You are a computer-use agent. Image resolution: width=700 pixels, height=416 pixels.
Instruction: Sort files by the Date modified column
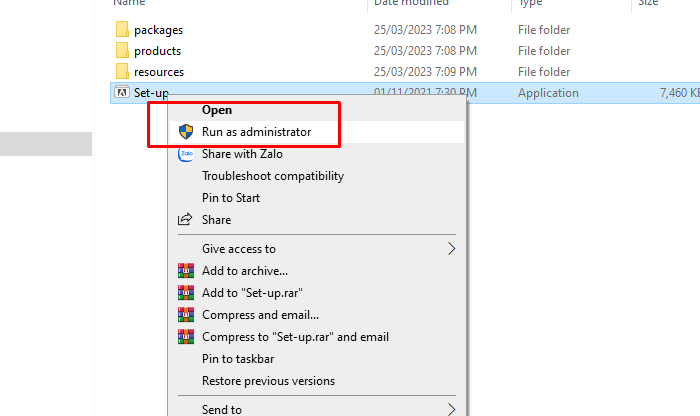(413, 4)
